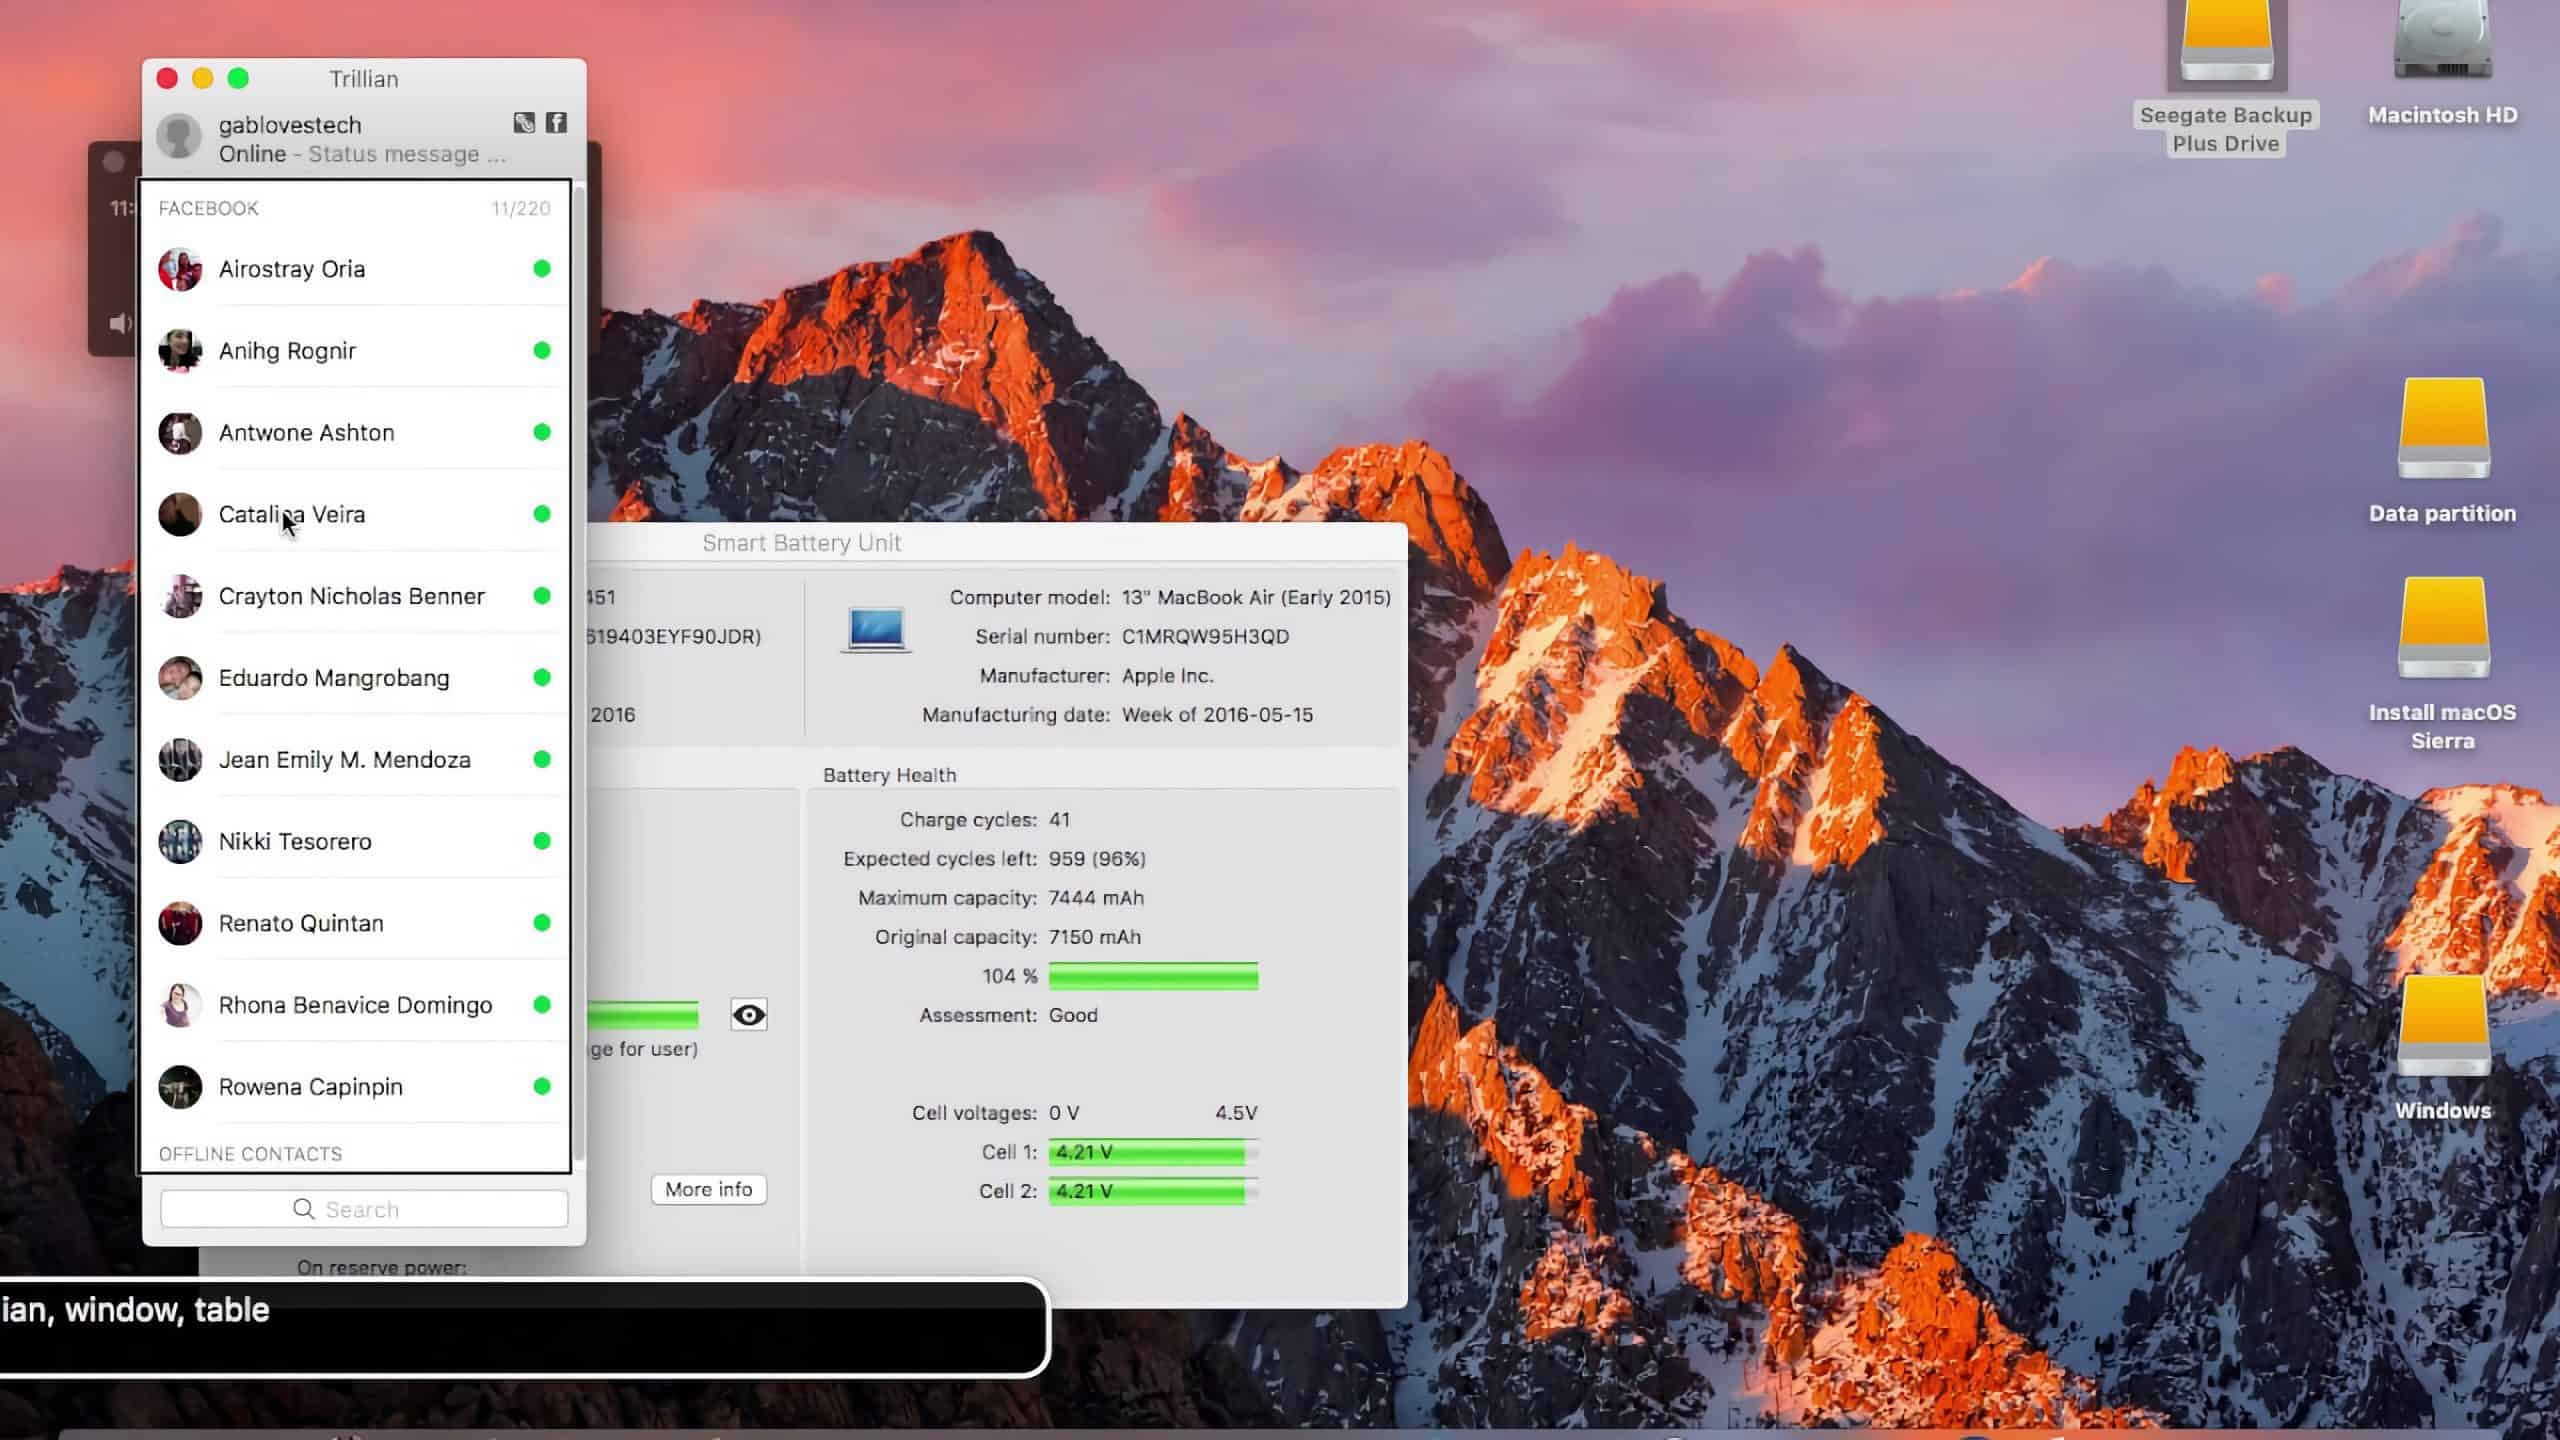Select contact Renato Quintan
The width and height of the screenshot is (2560, 1440).
tap(354, 923)
